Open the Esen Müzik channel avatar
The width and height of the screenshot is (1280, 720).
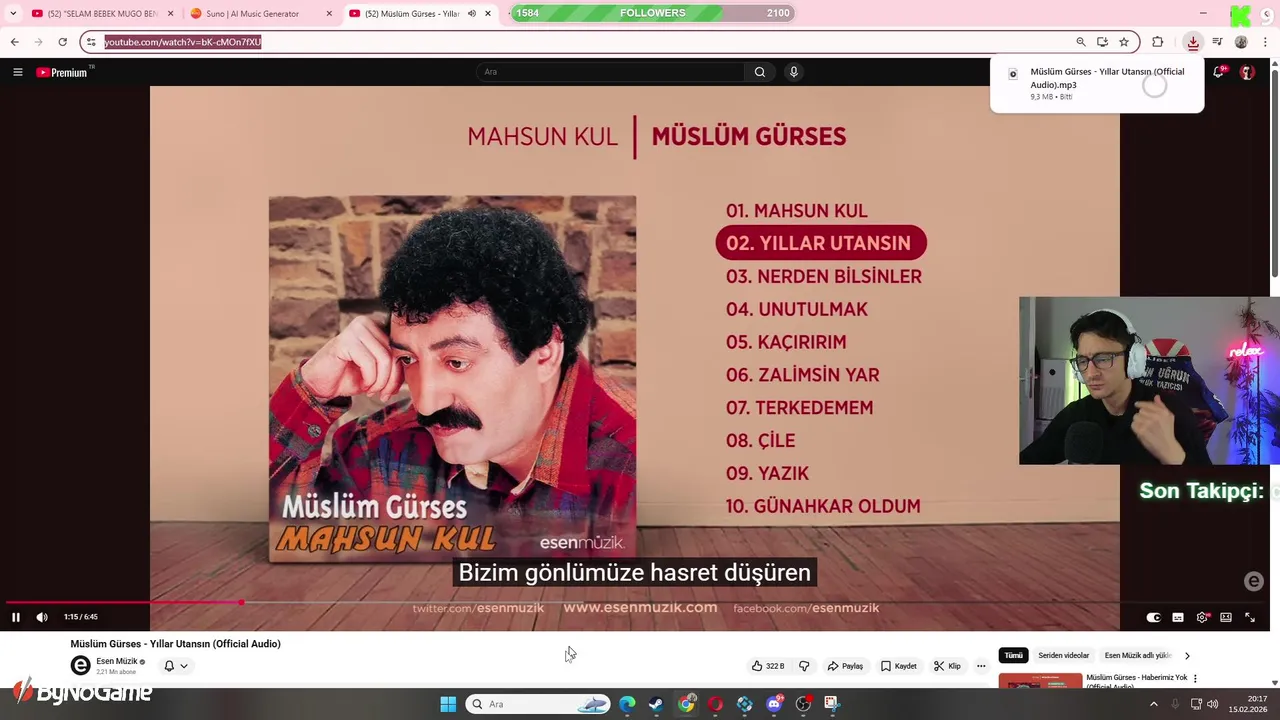(x=80, y=666)
